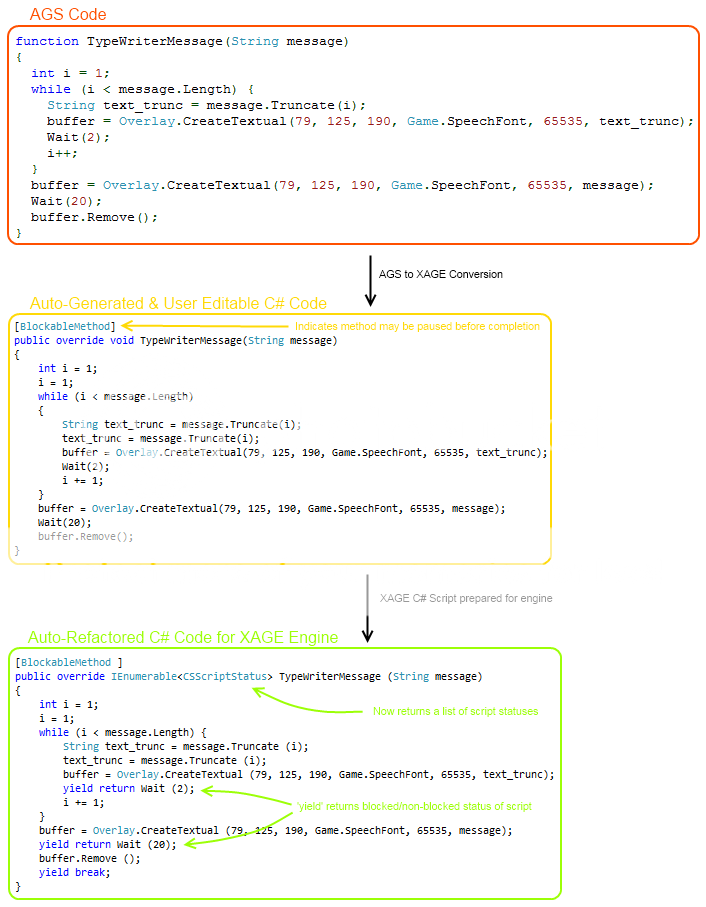Click the "yield return Wait (2);" line
Screen dimensions: 706x907
click(x=128, y=788)
